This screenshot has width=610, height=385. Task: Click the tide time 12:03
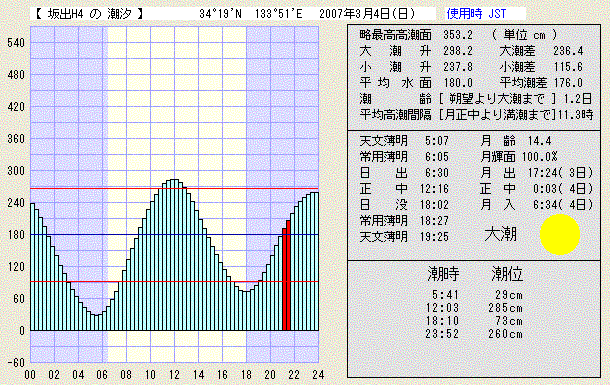pyautogui.click(x=442, y=308)
